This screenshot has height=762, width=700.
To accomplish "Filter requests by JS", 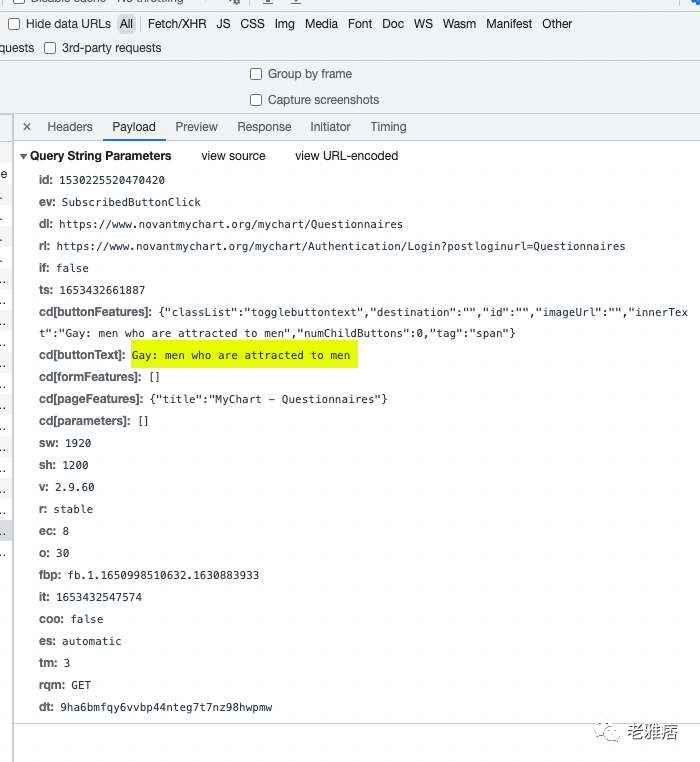I will [223, 24].
